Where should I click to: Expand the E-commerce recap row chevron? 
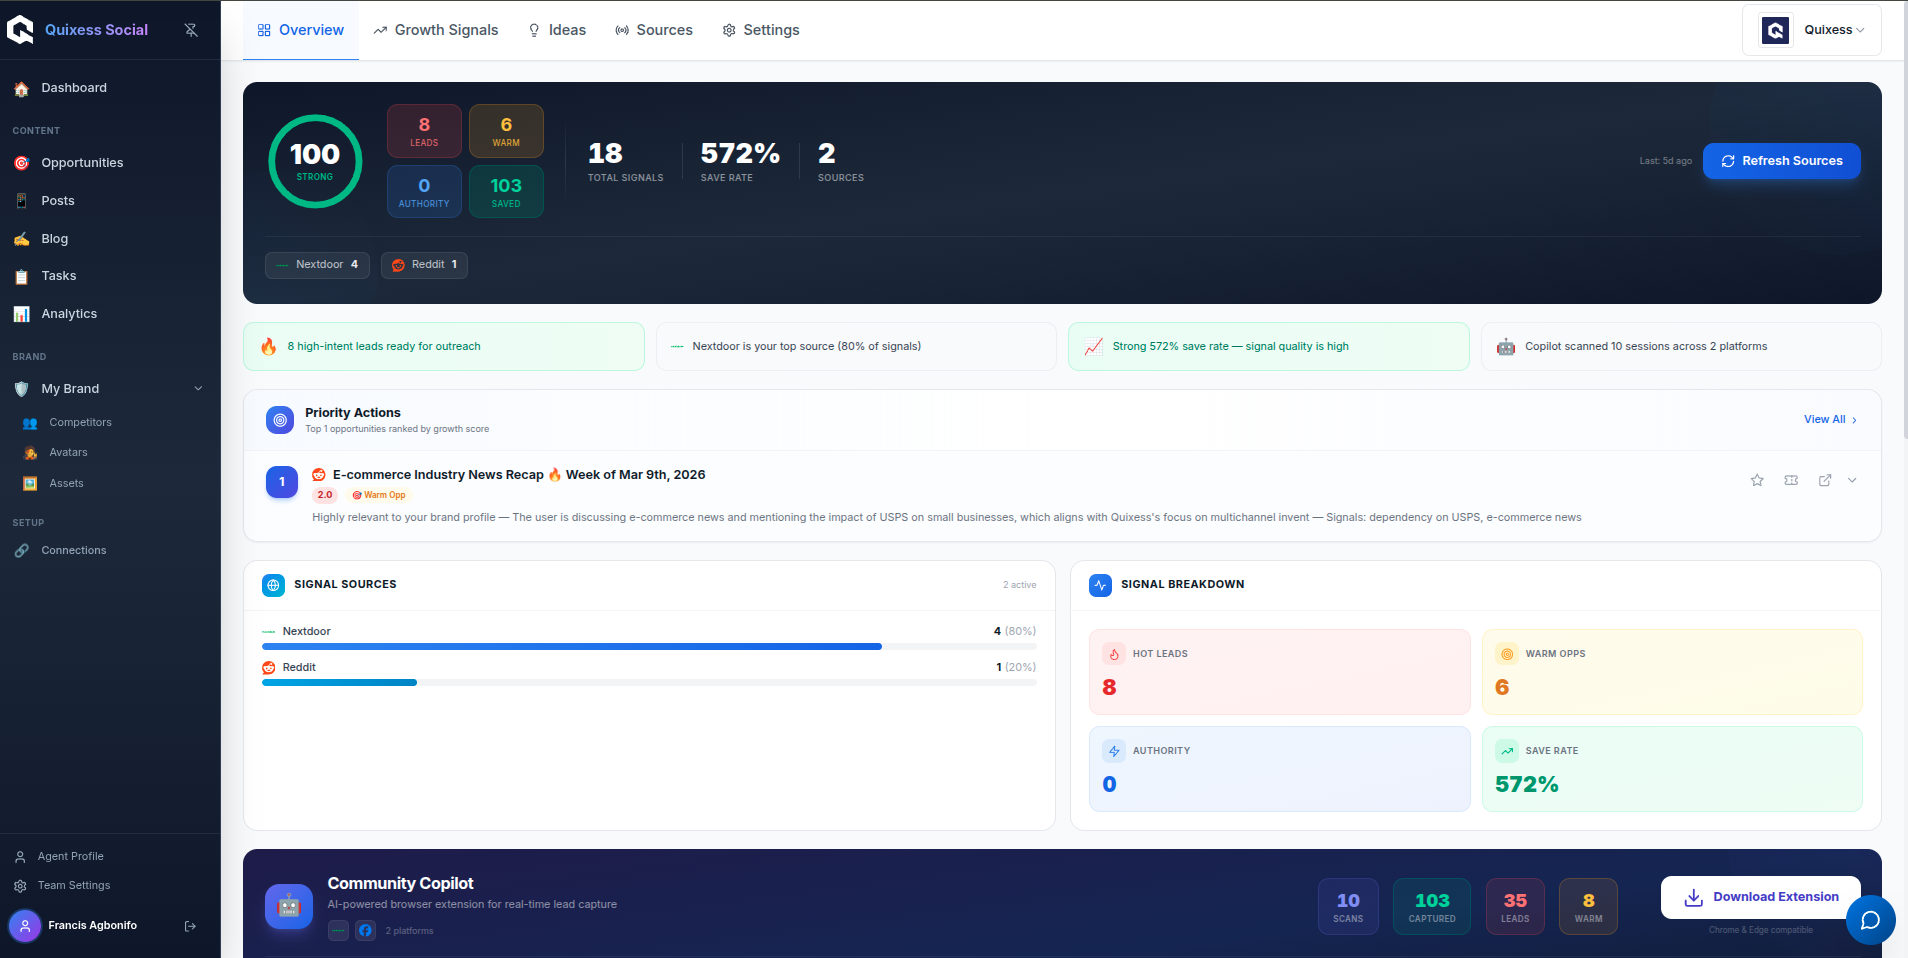tap(1852, 481)
